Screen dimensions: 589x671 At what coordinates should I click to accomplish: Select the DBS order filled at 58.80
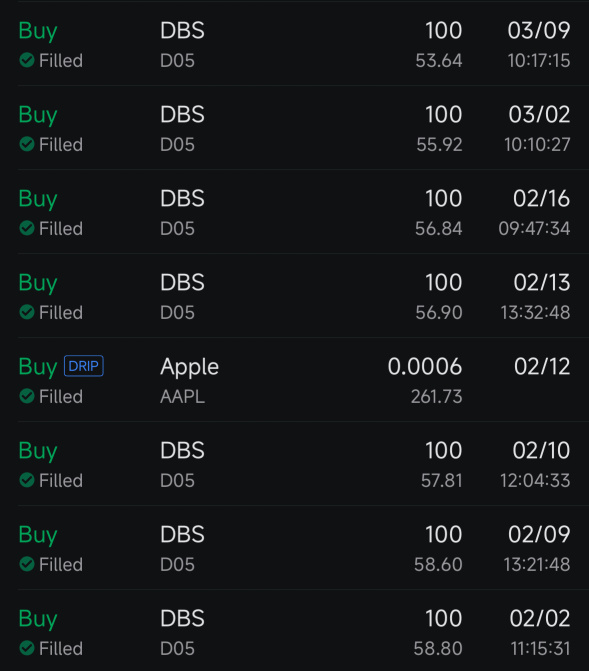pyautogui.click(x=294, y=630)
